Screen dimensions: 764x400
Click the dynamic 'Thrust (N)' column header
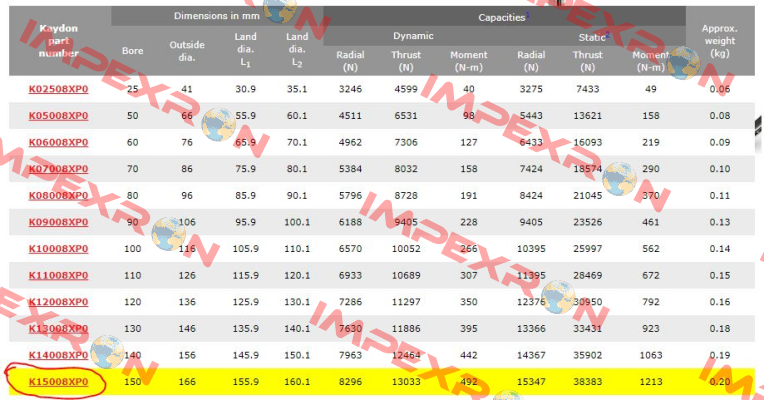(x=406, y=61)
